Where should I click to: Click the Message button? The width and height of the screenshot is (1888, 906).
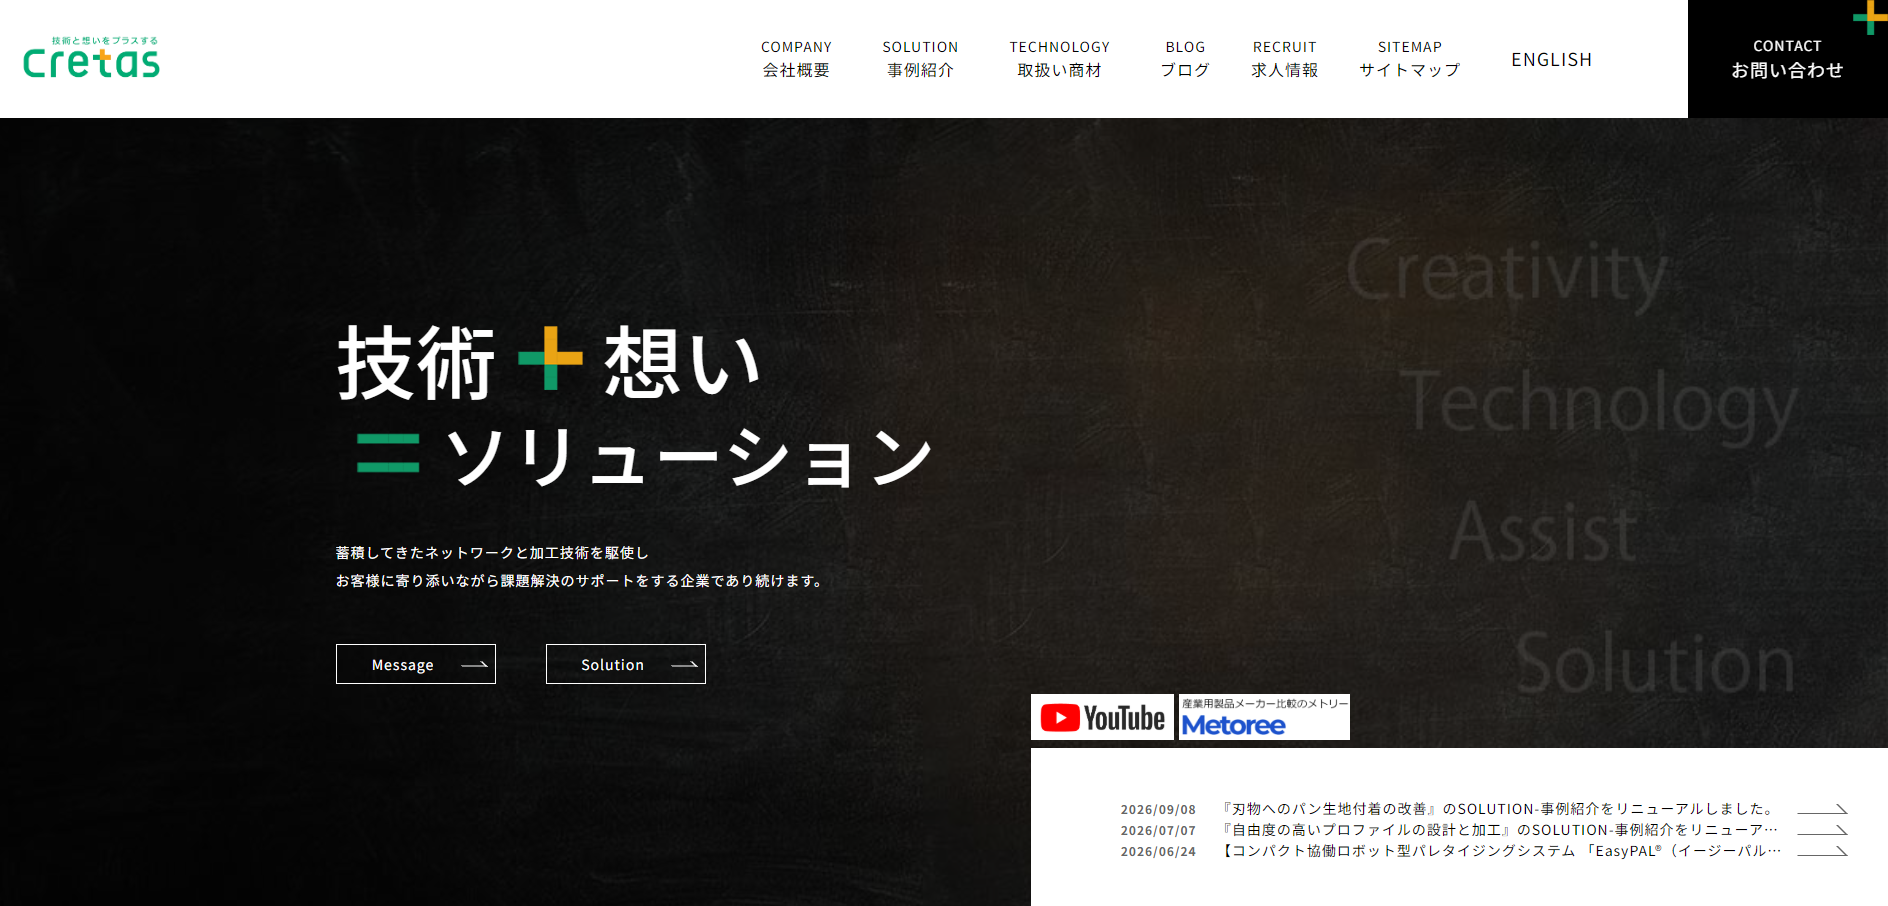(416, 664)
